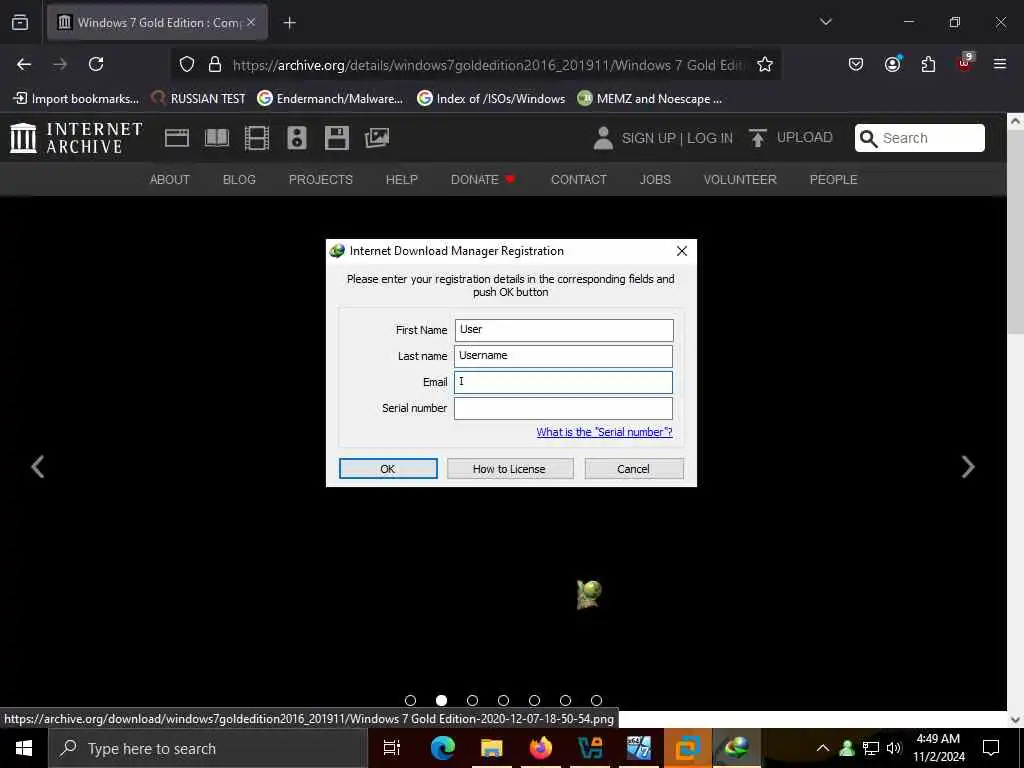Open the ABOUT menu item
Screen dimensions: 1024x768
pyautogui.click(x=170, y=180)
